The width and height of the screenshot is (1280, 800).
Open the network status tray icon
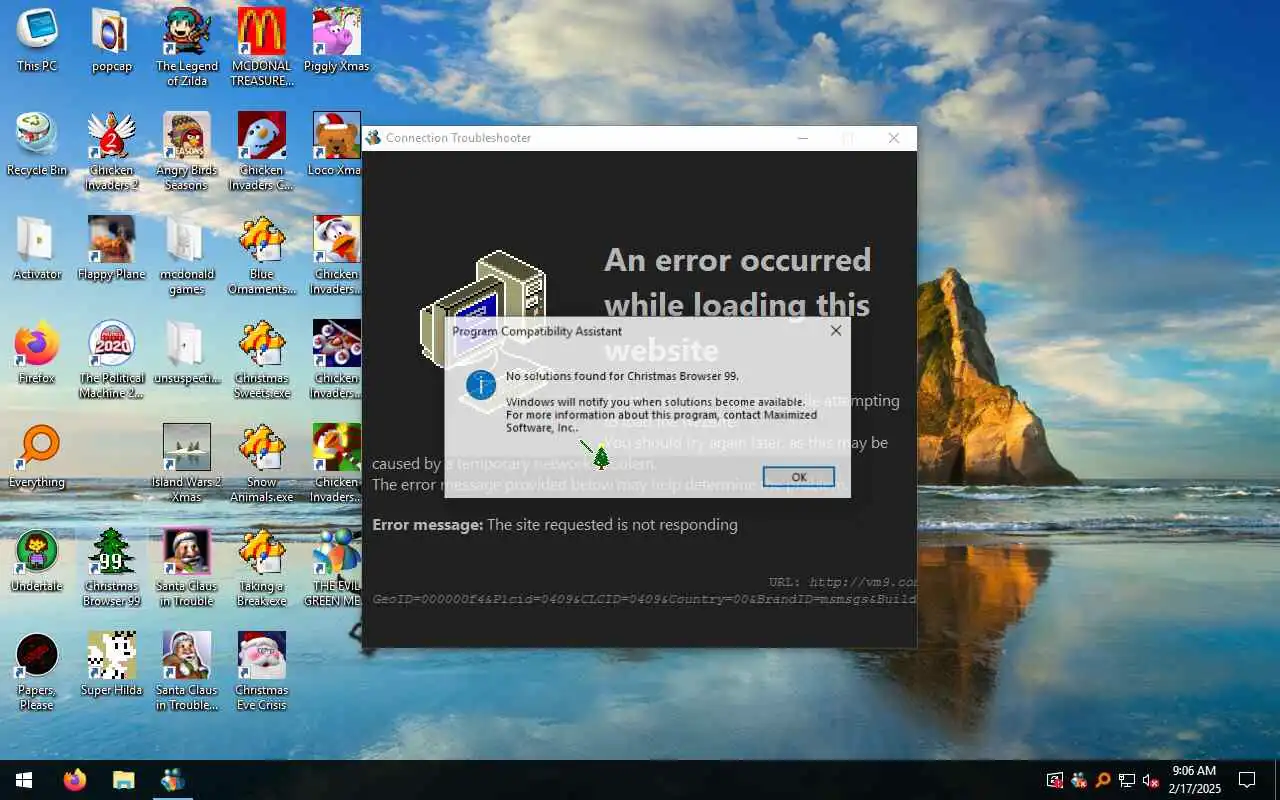pos(1127,780)
